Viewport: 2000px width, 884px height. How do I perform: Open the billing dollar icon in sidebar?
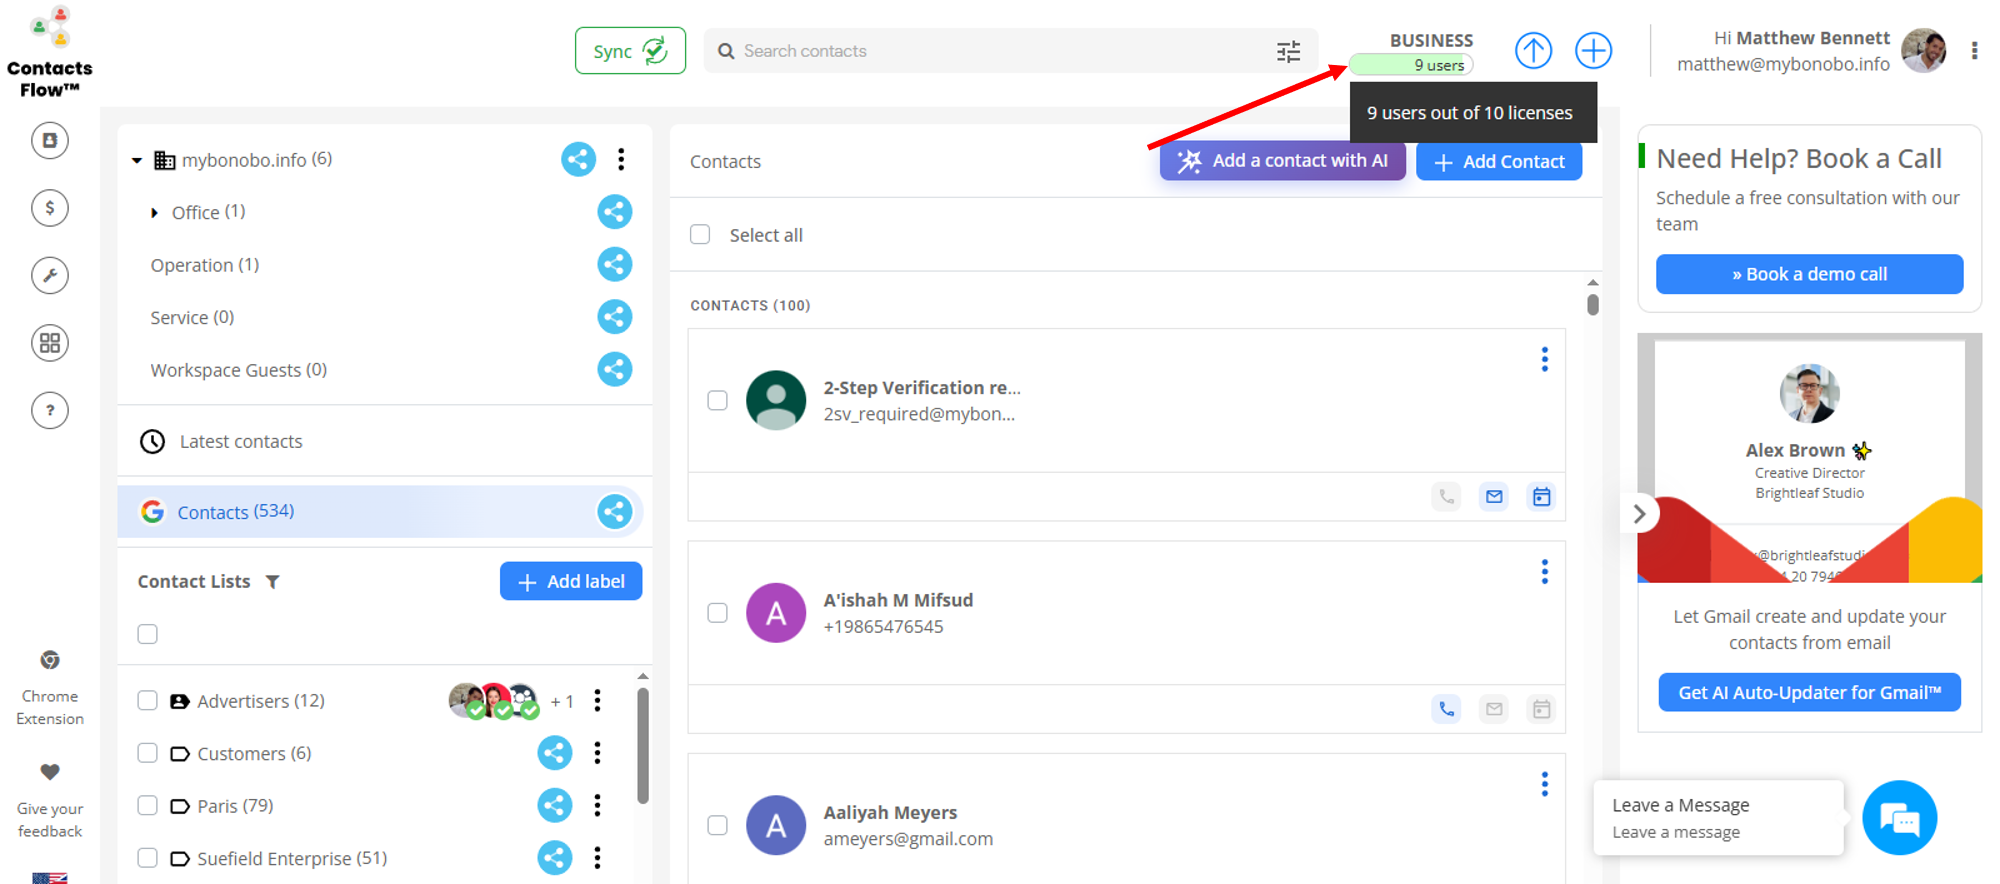point(50,208)
